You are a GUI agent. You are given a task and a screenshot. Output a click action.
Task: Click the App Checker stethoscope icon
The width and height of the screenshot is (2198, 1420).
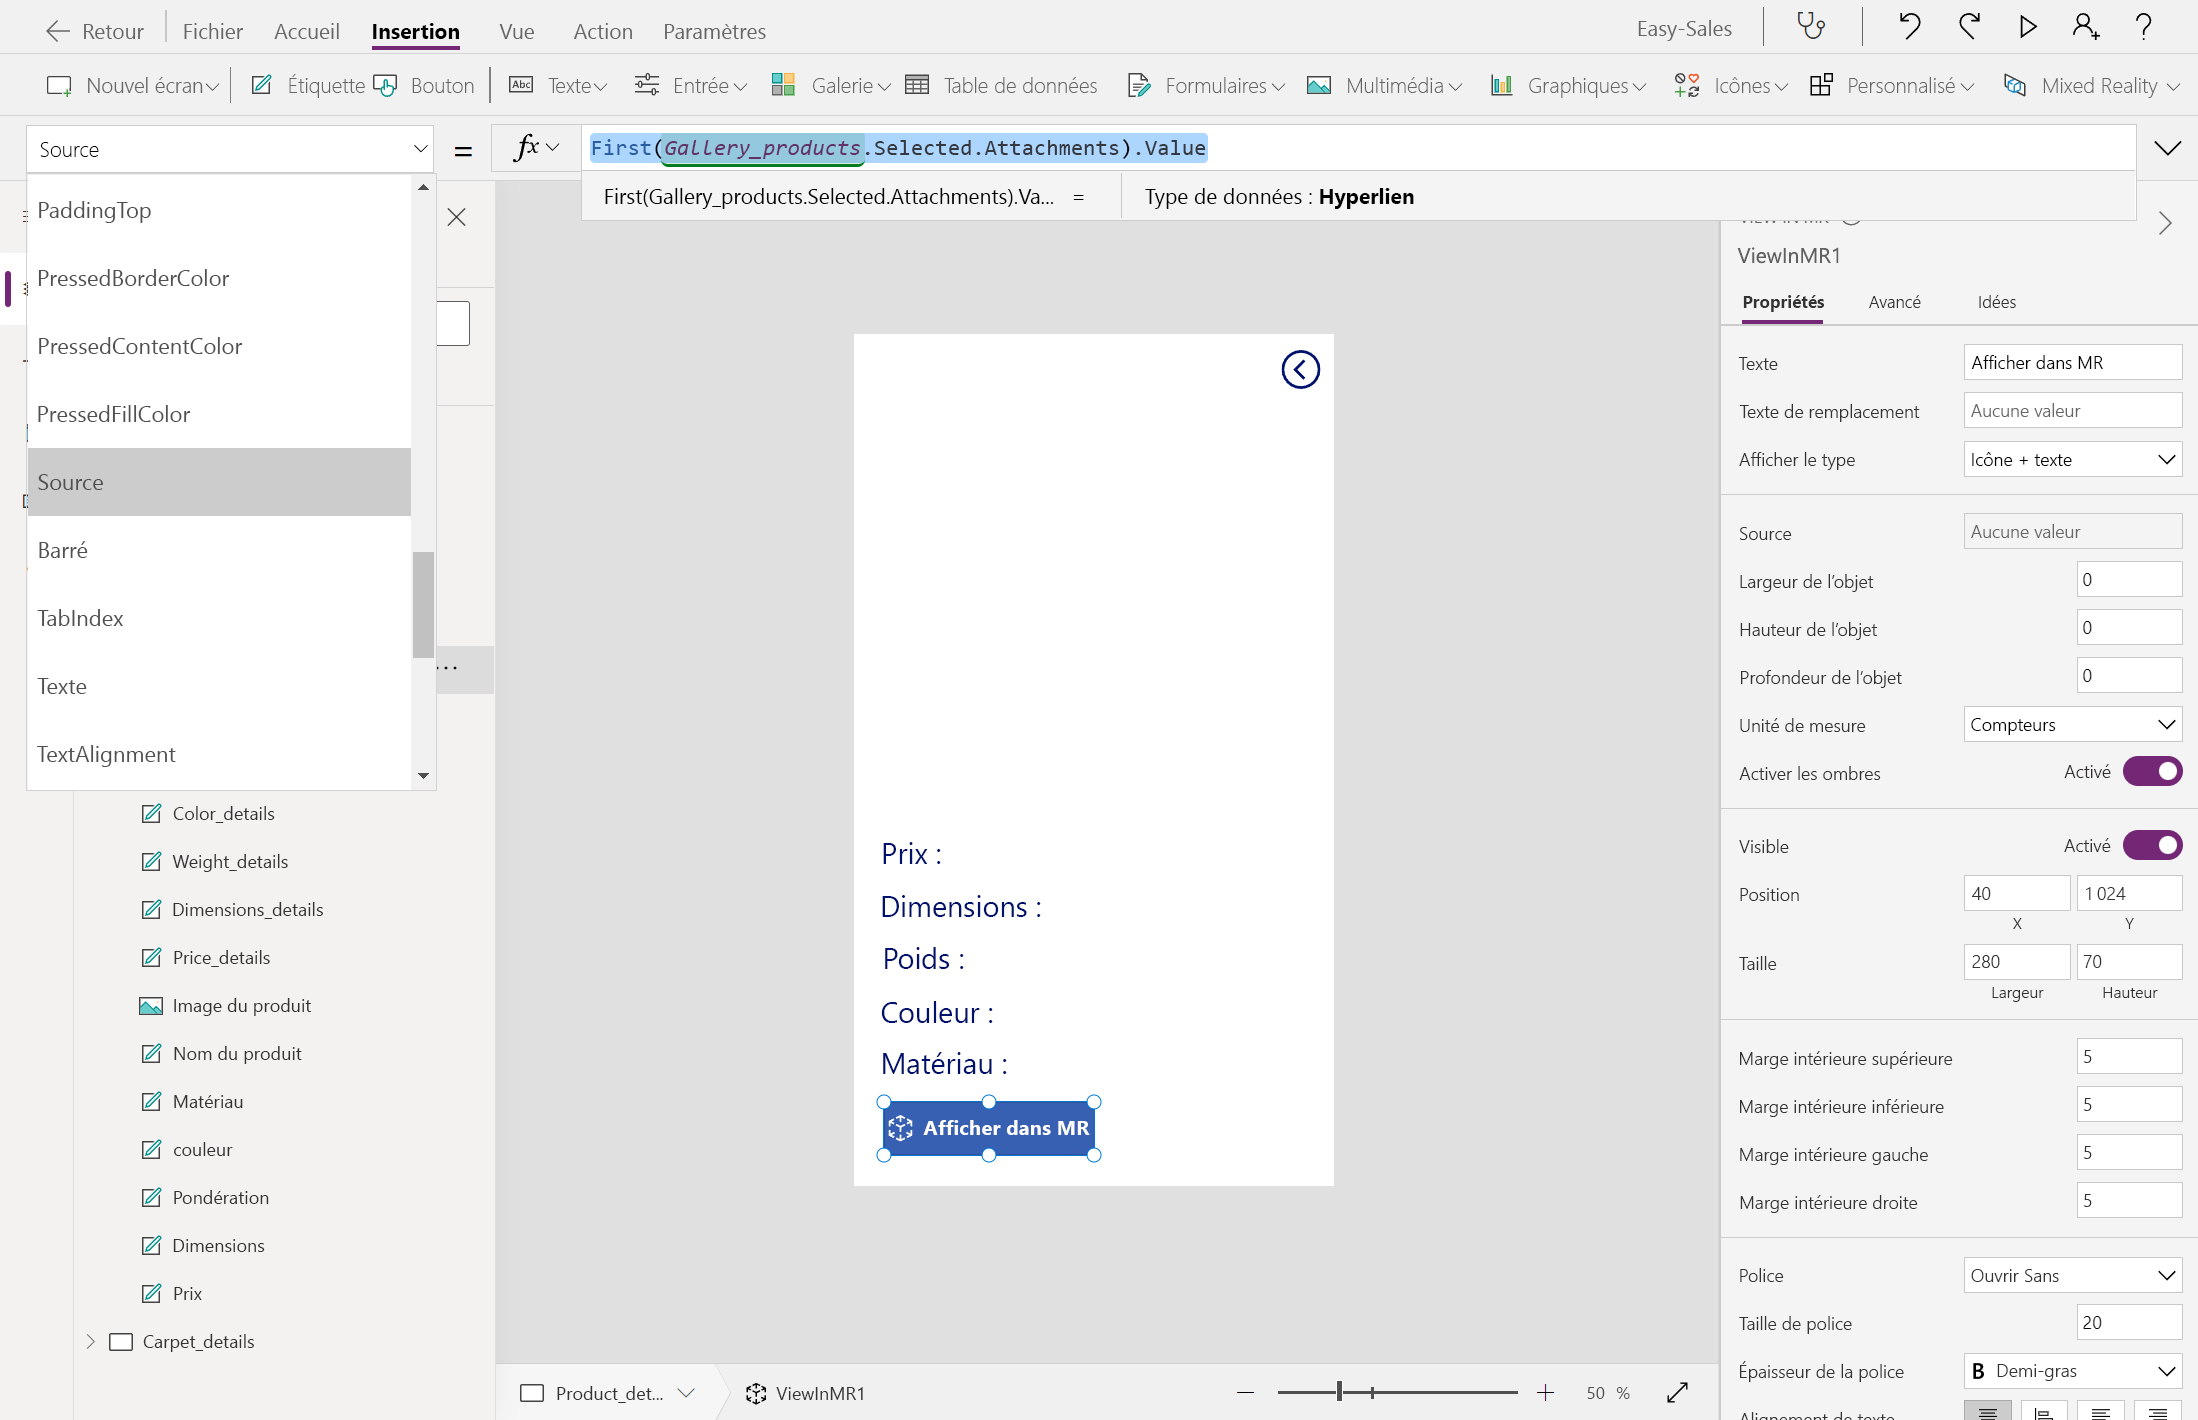click(x=1811, y=27)
